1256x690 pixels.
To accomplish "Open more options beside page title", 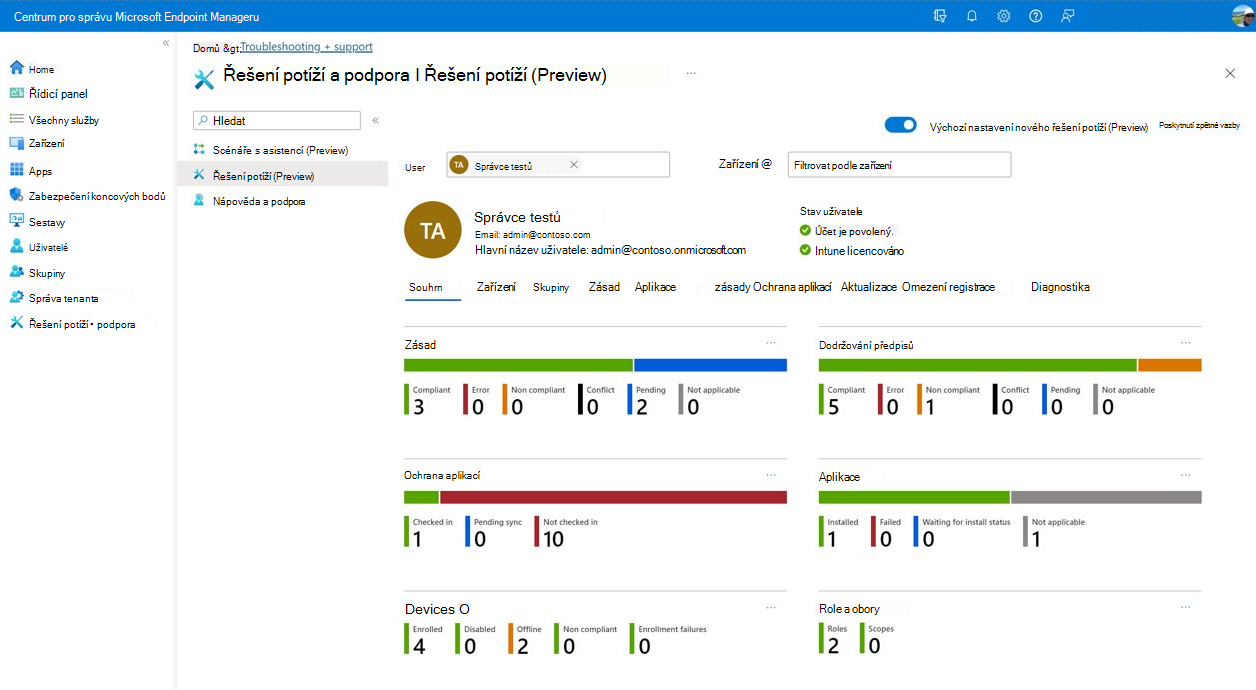I will pyautogui.click(x=691, y=73).
